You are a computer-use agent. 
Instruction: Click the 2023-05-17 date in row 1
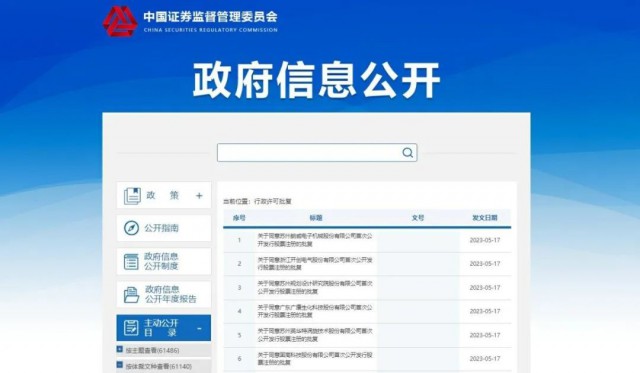pos(485,240)
